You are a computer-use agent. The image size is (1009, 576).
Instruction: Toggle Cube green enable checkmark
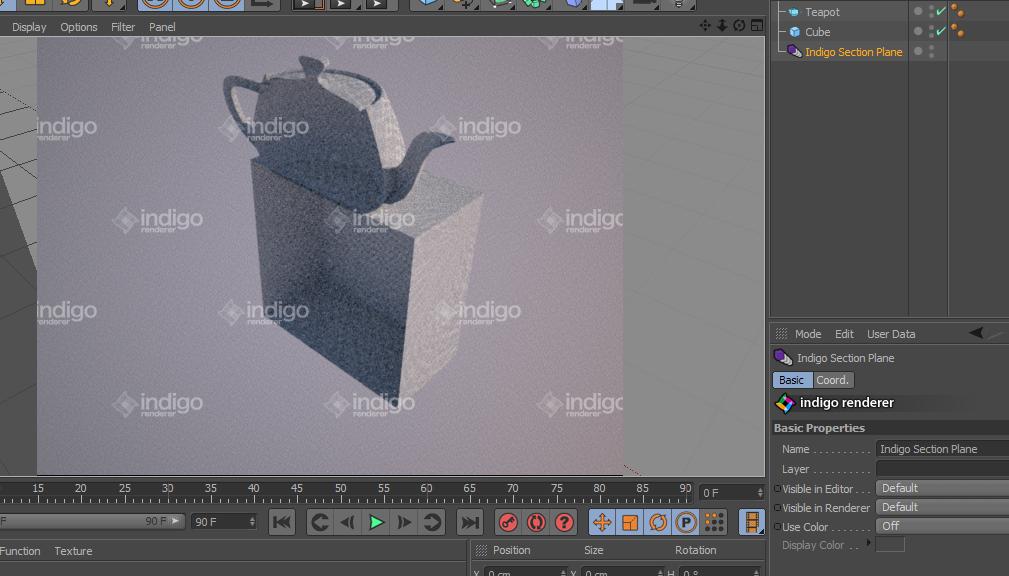click(941, 31)
